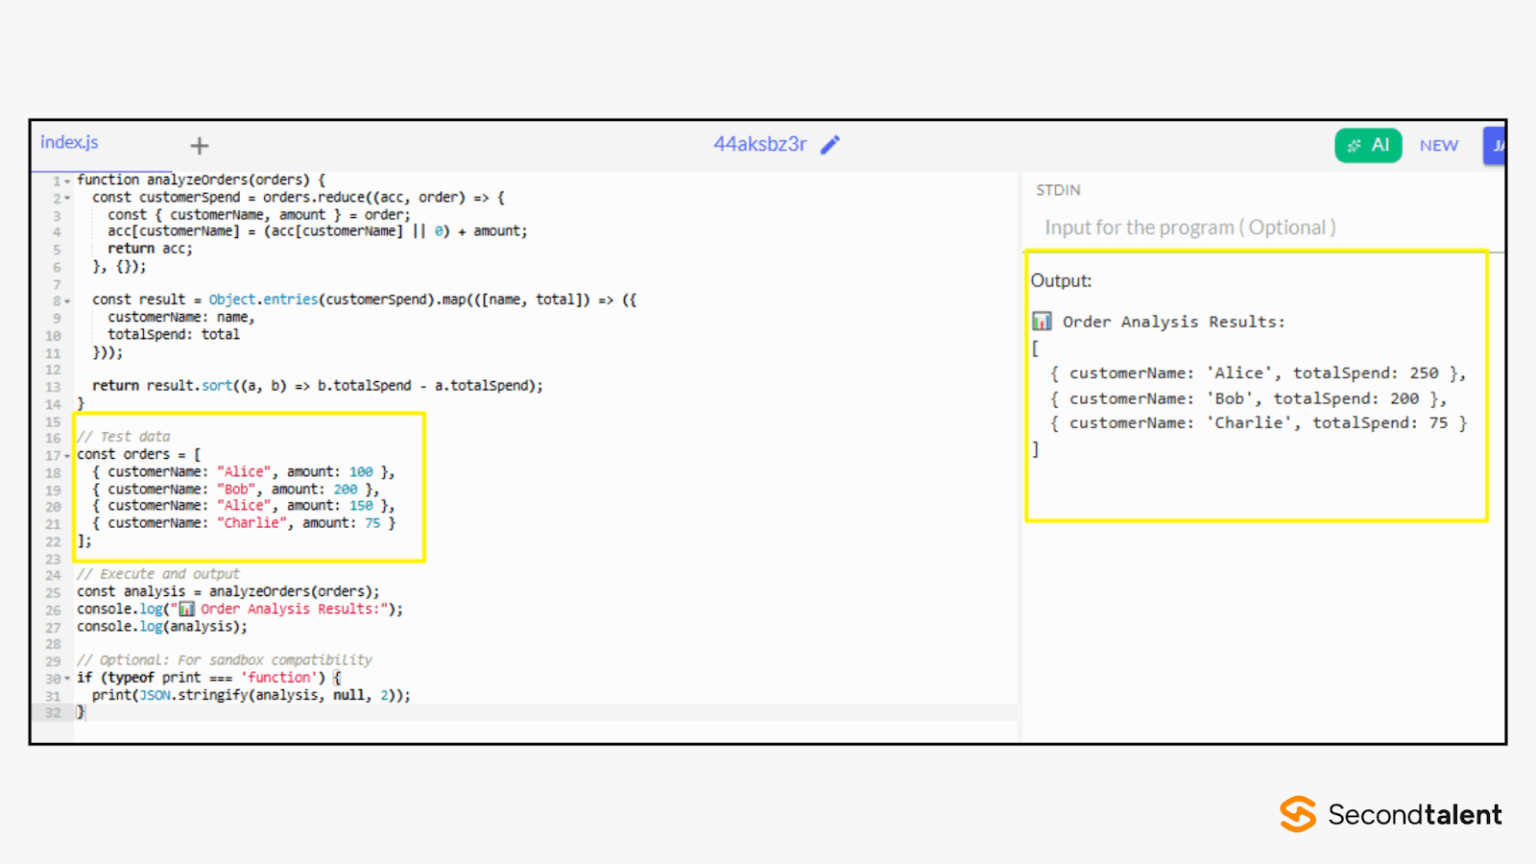Click Charlie totalSpend 75 output row
Viewport: 1536px width, 864px height.
(x=1258, y=423)
